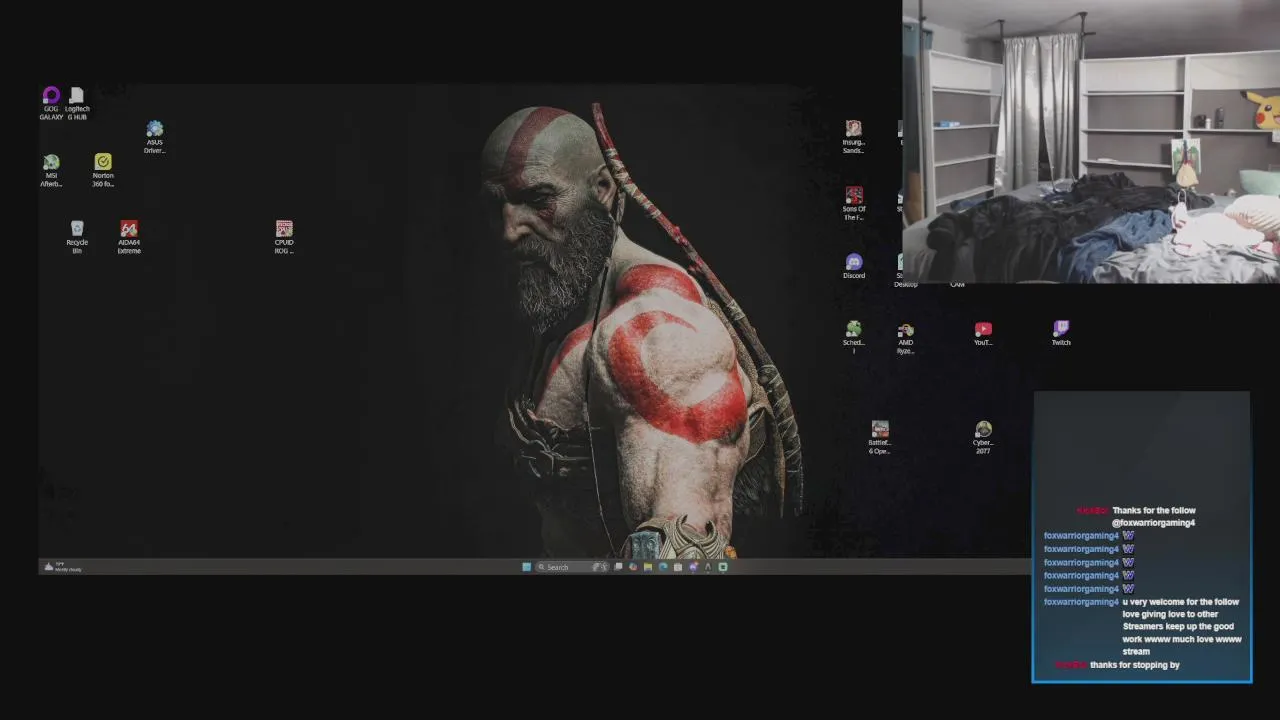
Task: Open Microsoft Edge from the taskbar
Action: tap(663, 567)
